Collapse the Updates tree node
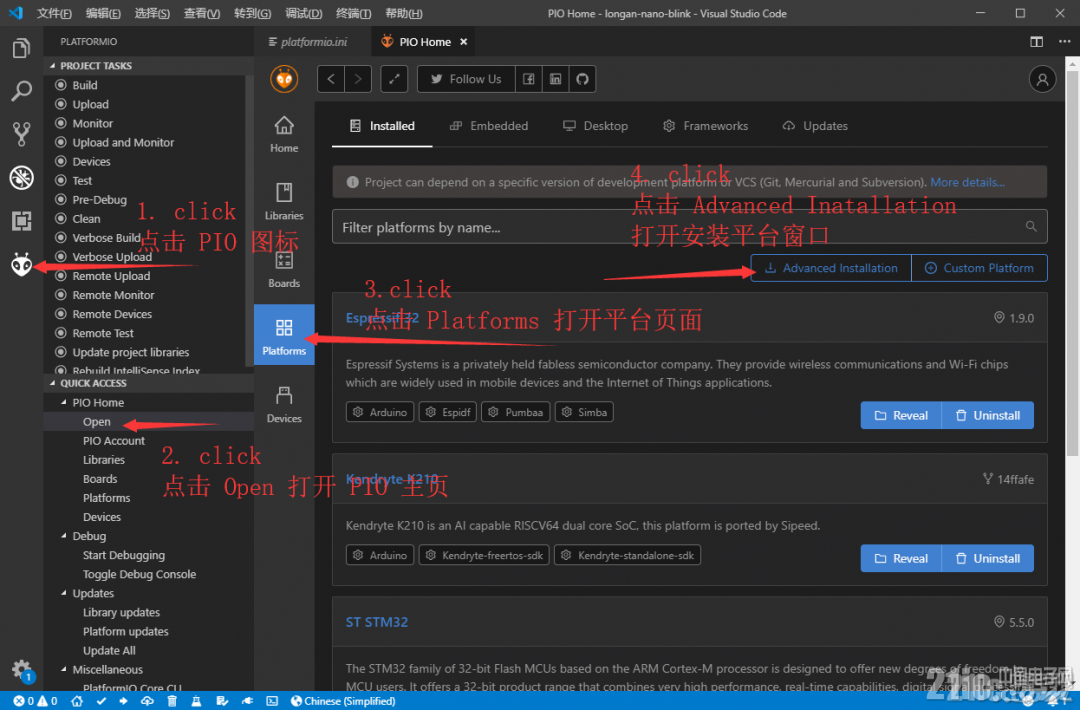Screen dimensions: 1080x710 [64, 593]
